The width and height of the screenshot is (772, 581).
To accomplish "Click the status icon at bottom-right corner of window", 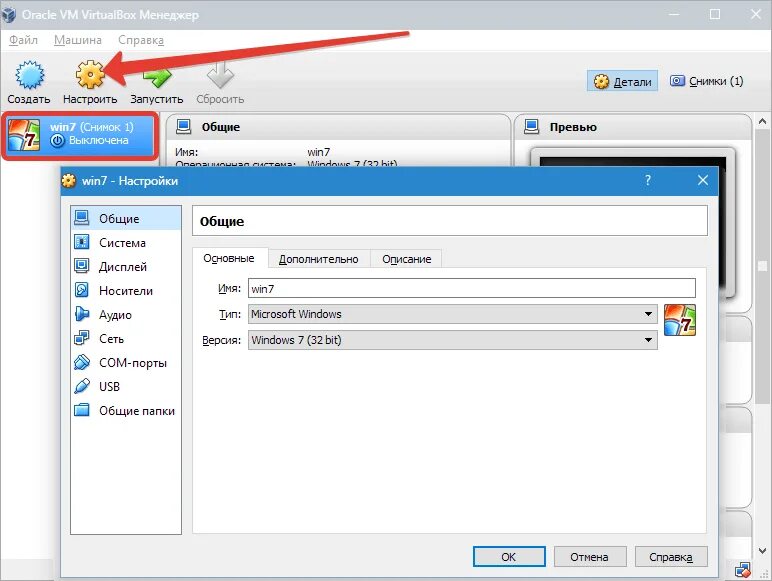I will pos(742,570).
